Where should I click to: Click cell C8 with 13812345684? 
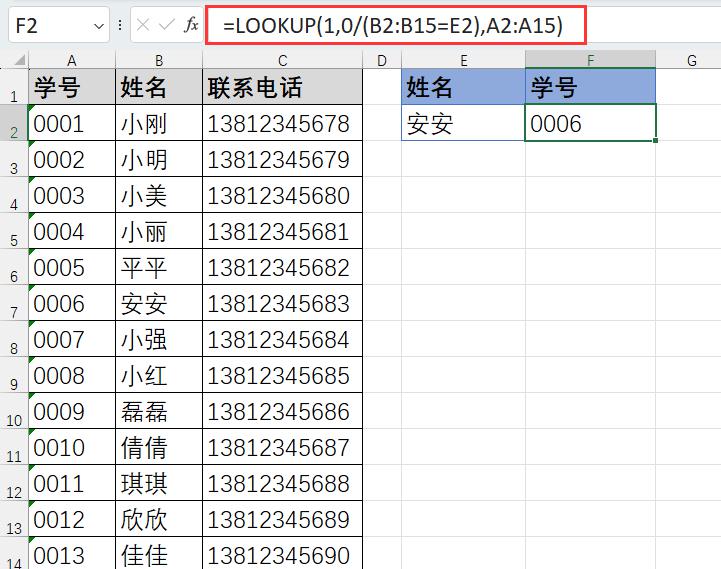(282, 339)
